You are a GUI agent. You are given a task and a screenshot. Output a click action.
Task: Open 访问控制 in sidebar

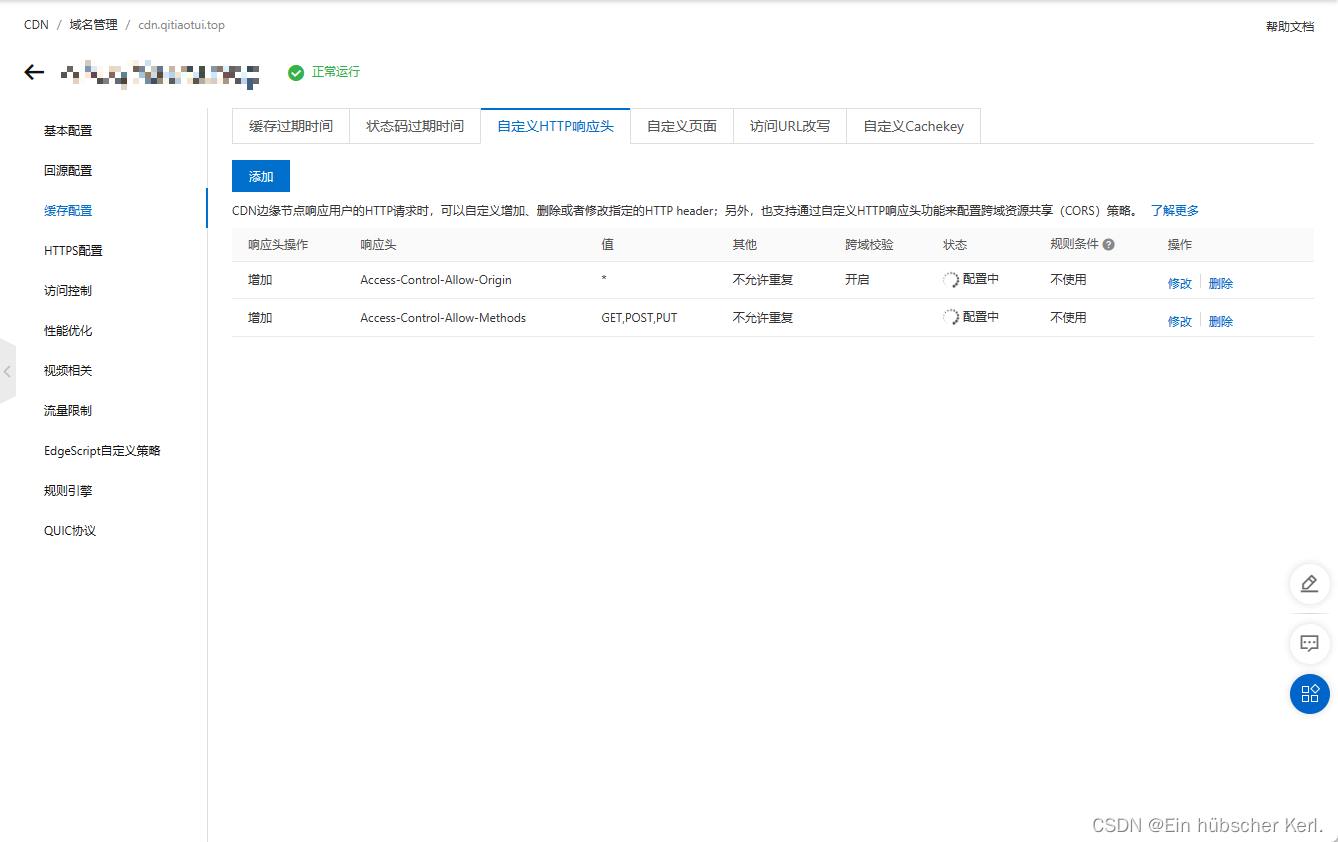coord(68,291)
